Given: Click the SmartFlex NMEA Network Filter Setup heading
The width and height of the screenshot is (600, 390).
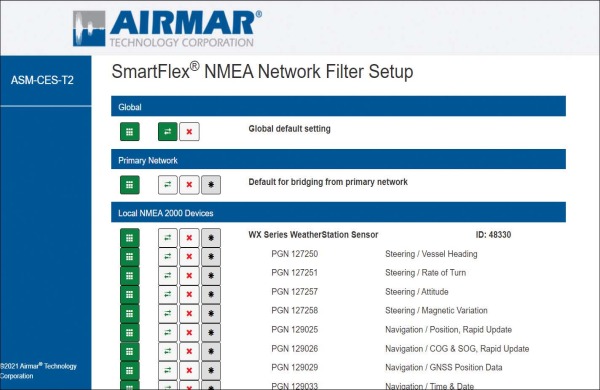Looking at the screenshot, I should point(262,71).
